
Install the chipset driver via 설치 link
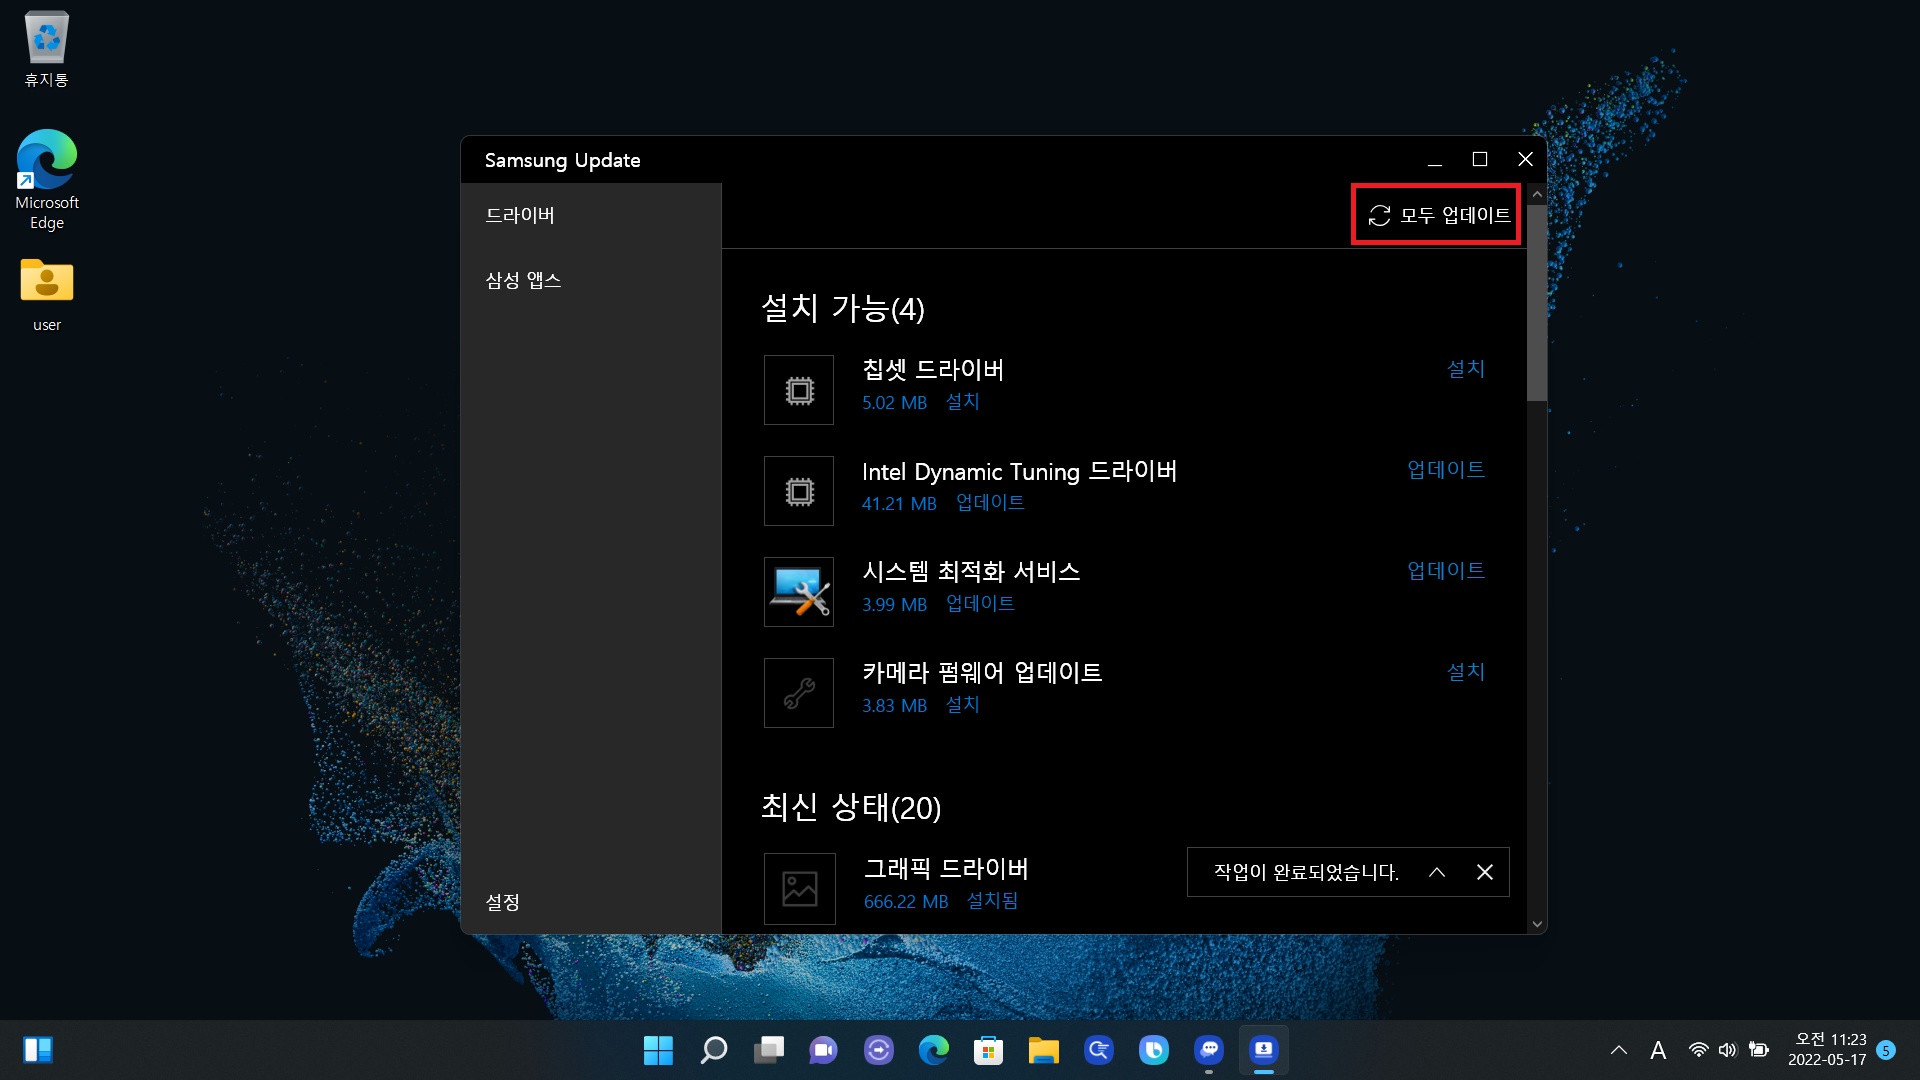pos(1465,369)
